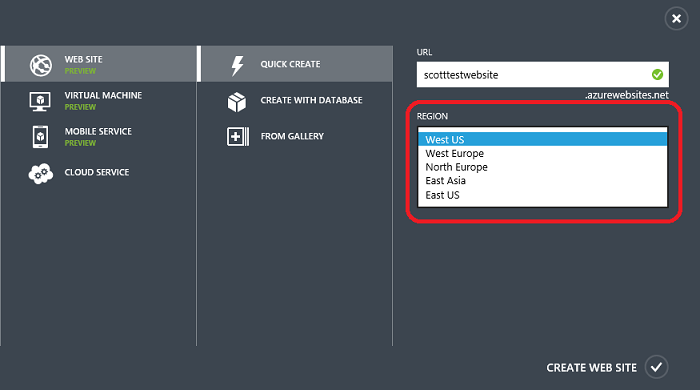Click the From Gallery plus icon
Screen dimensions: 700x390
238,137
